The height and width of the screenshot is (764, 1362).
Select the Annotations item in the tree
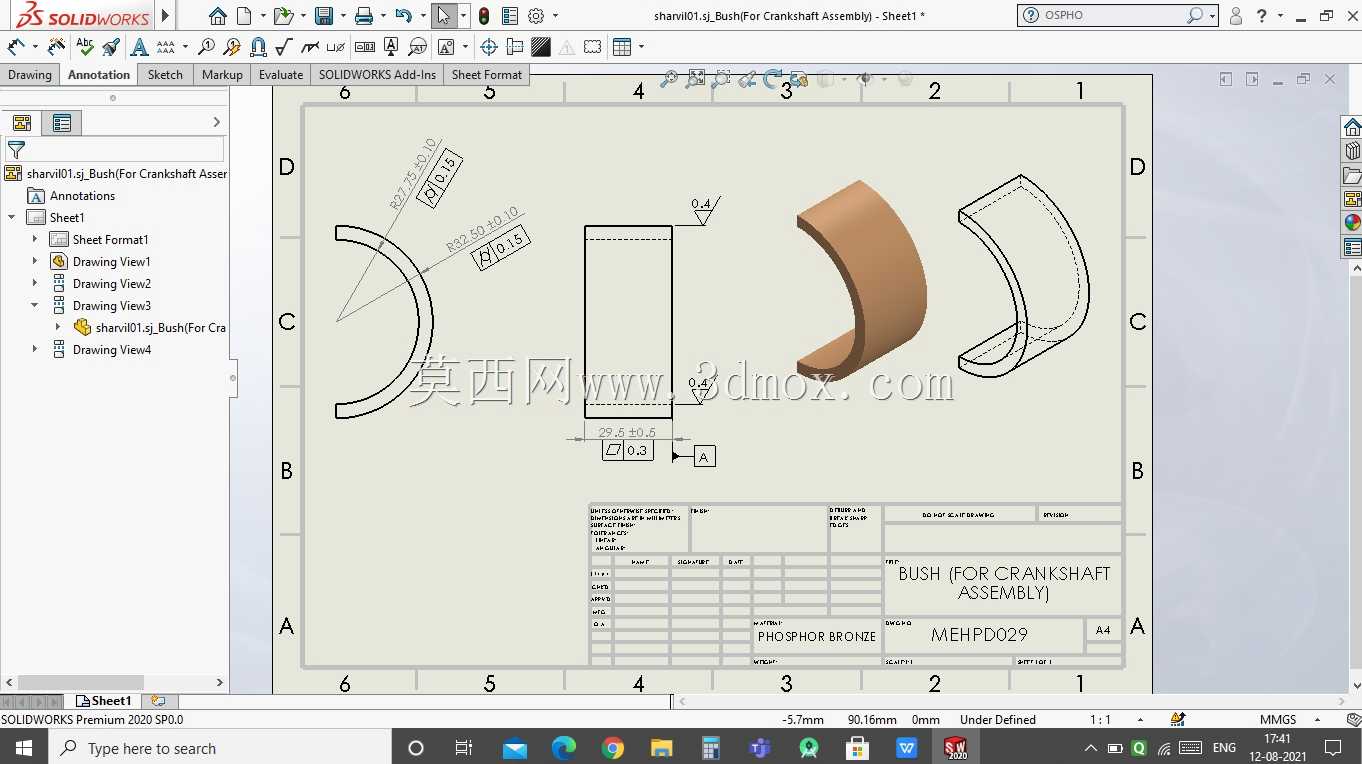(82, 195)
